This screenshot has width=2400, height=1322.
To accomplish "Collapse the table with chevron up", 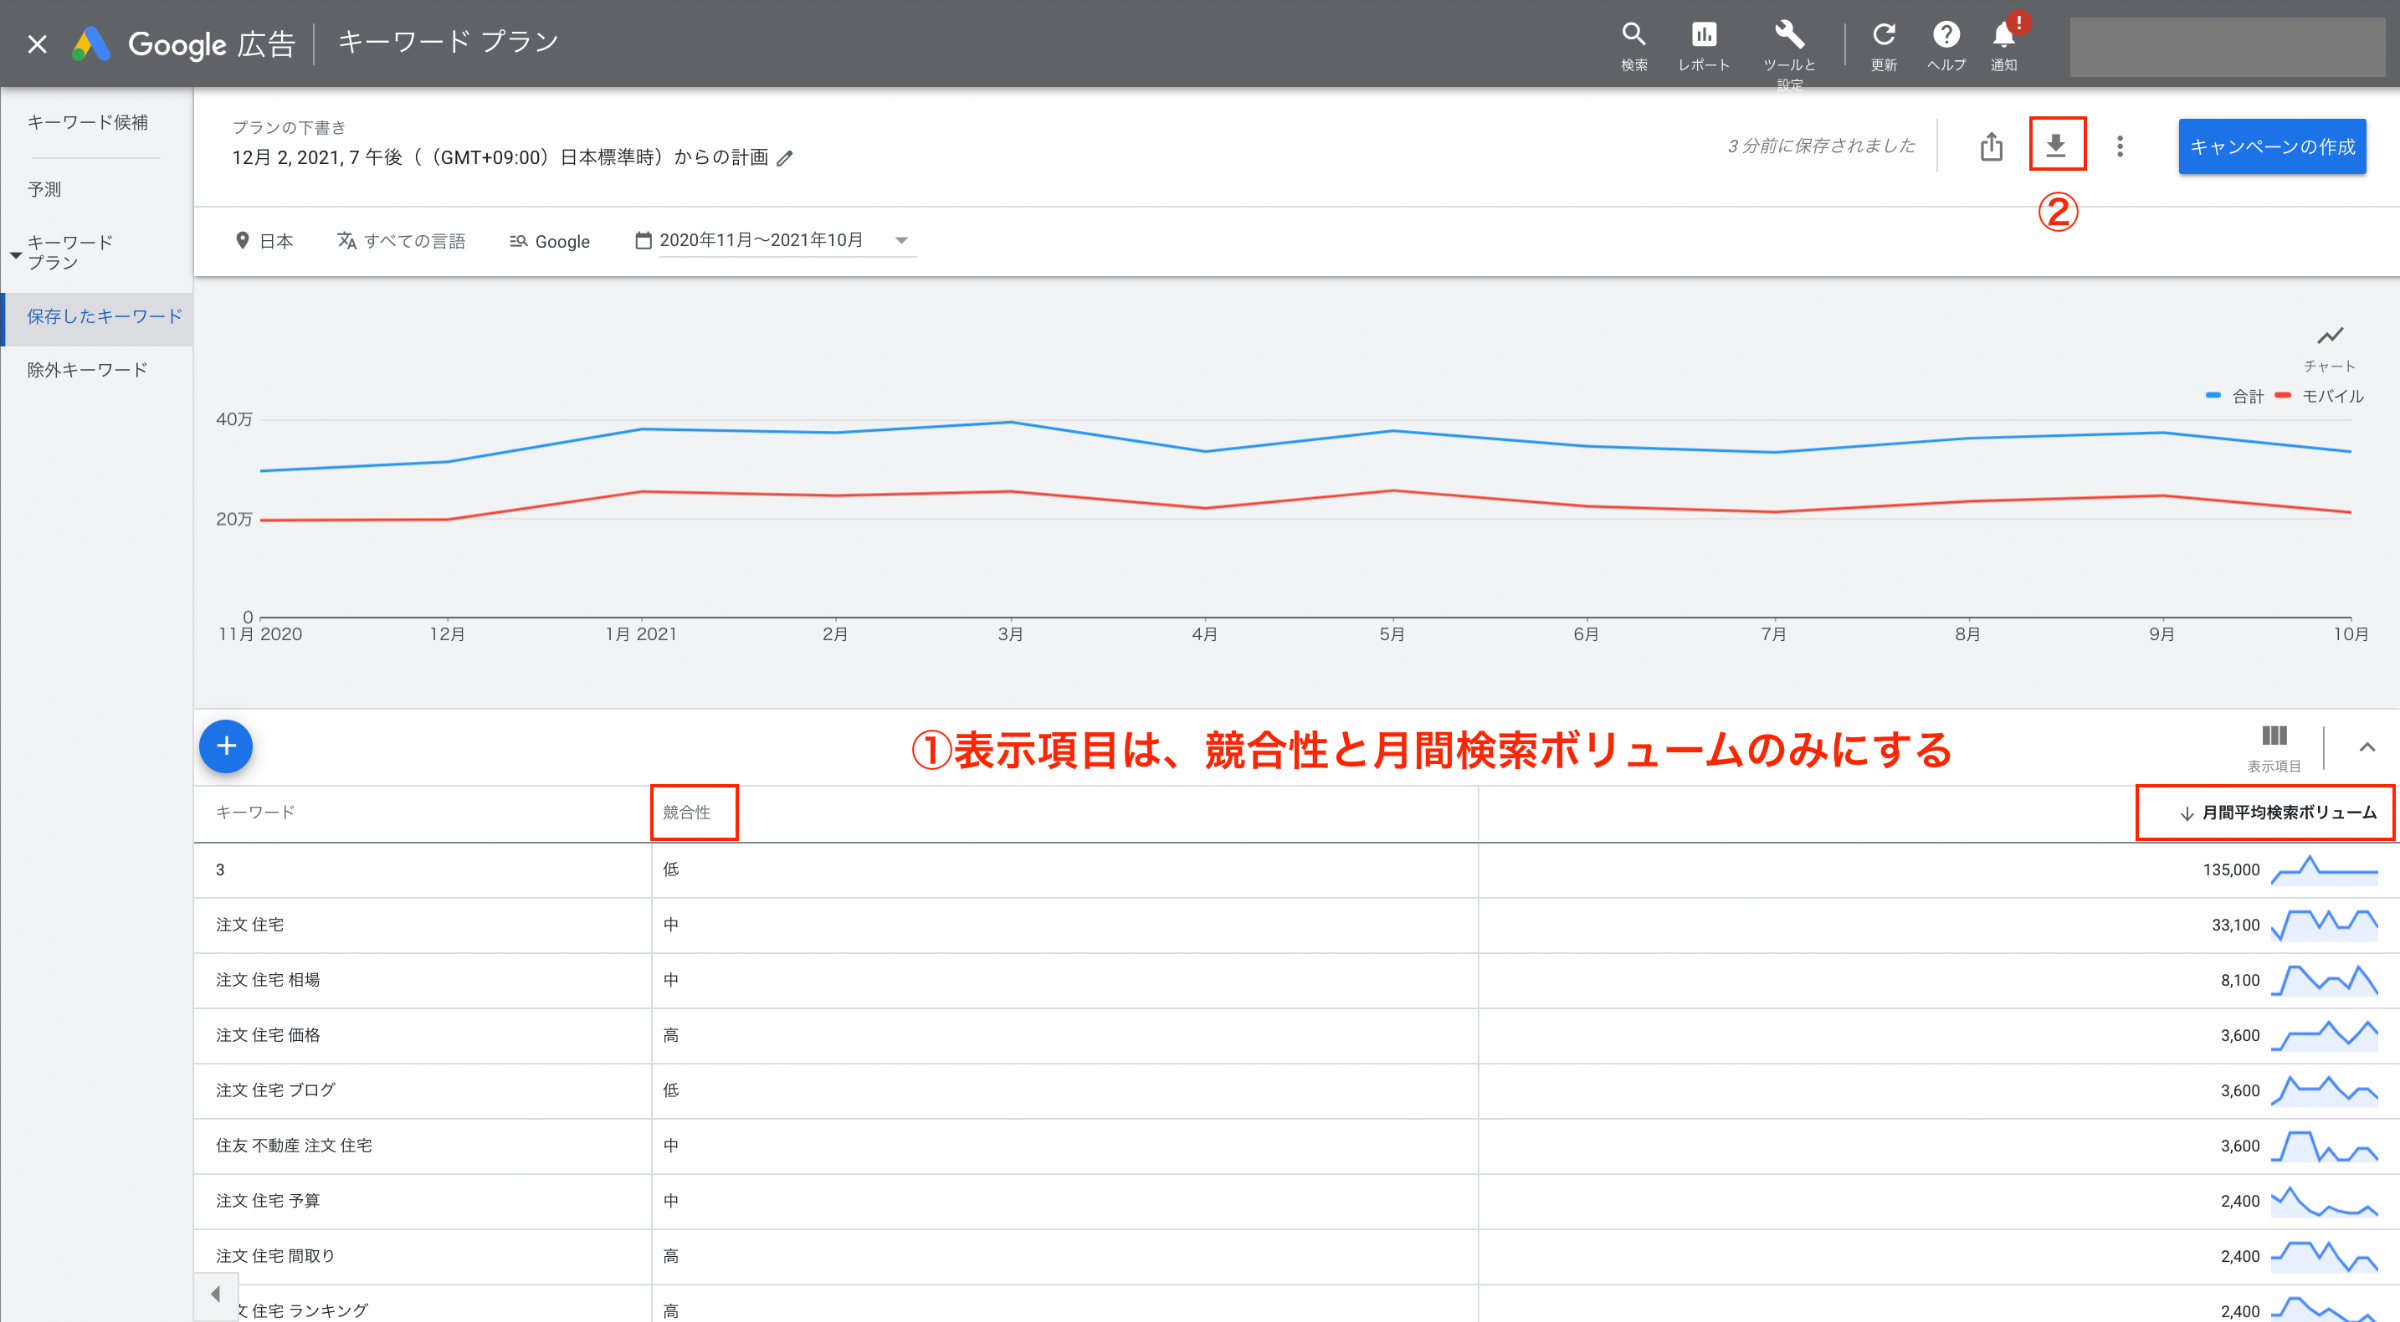I will 2367,747.
